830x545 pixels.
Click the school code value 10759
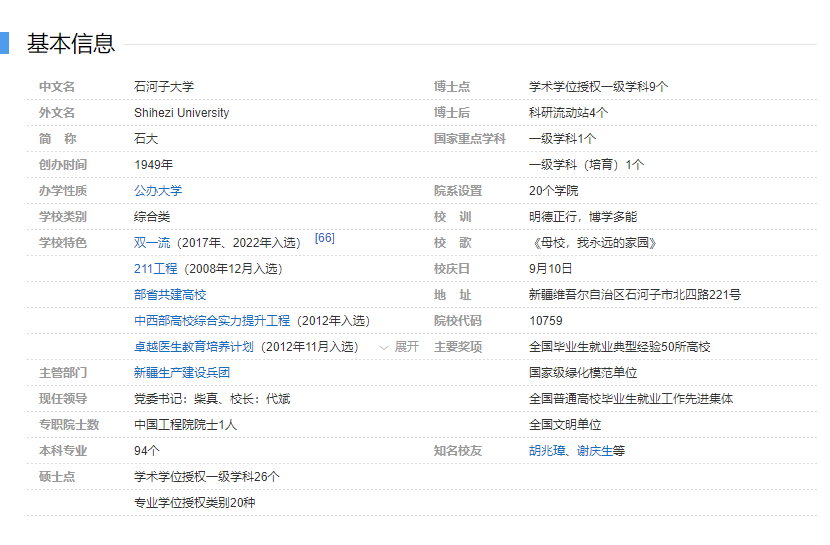click(x=545, y=321)
